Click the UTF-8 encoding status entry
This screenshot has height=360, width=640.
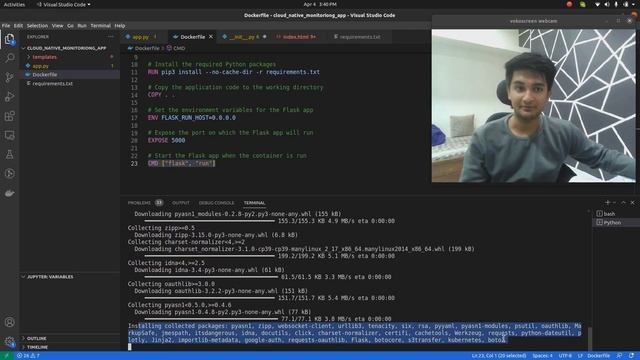(x=565, y=356)
